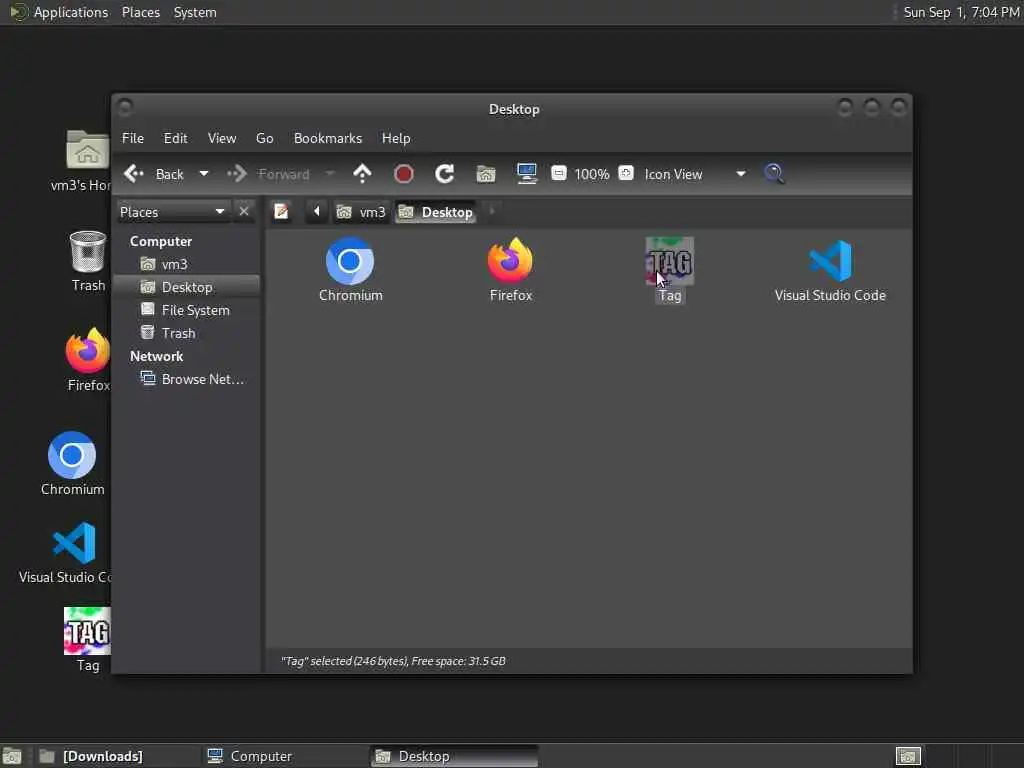Open the Edit menu
Screen dimensions: 1024x768
(x=175, y=138)
